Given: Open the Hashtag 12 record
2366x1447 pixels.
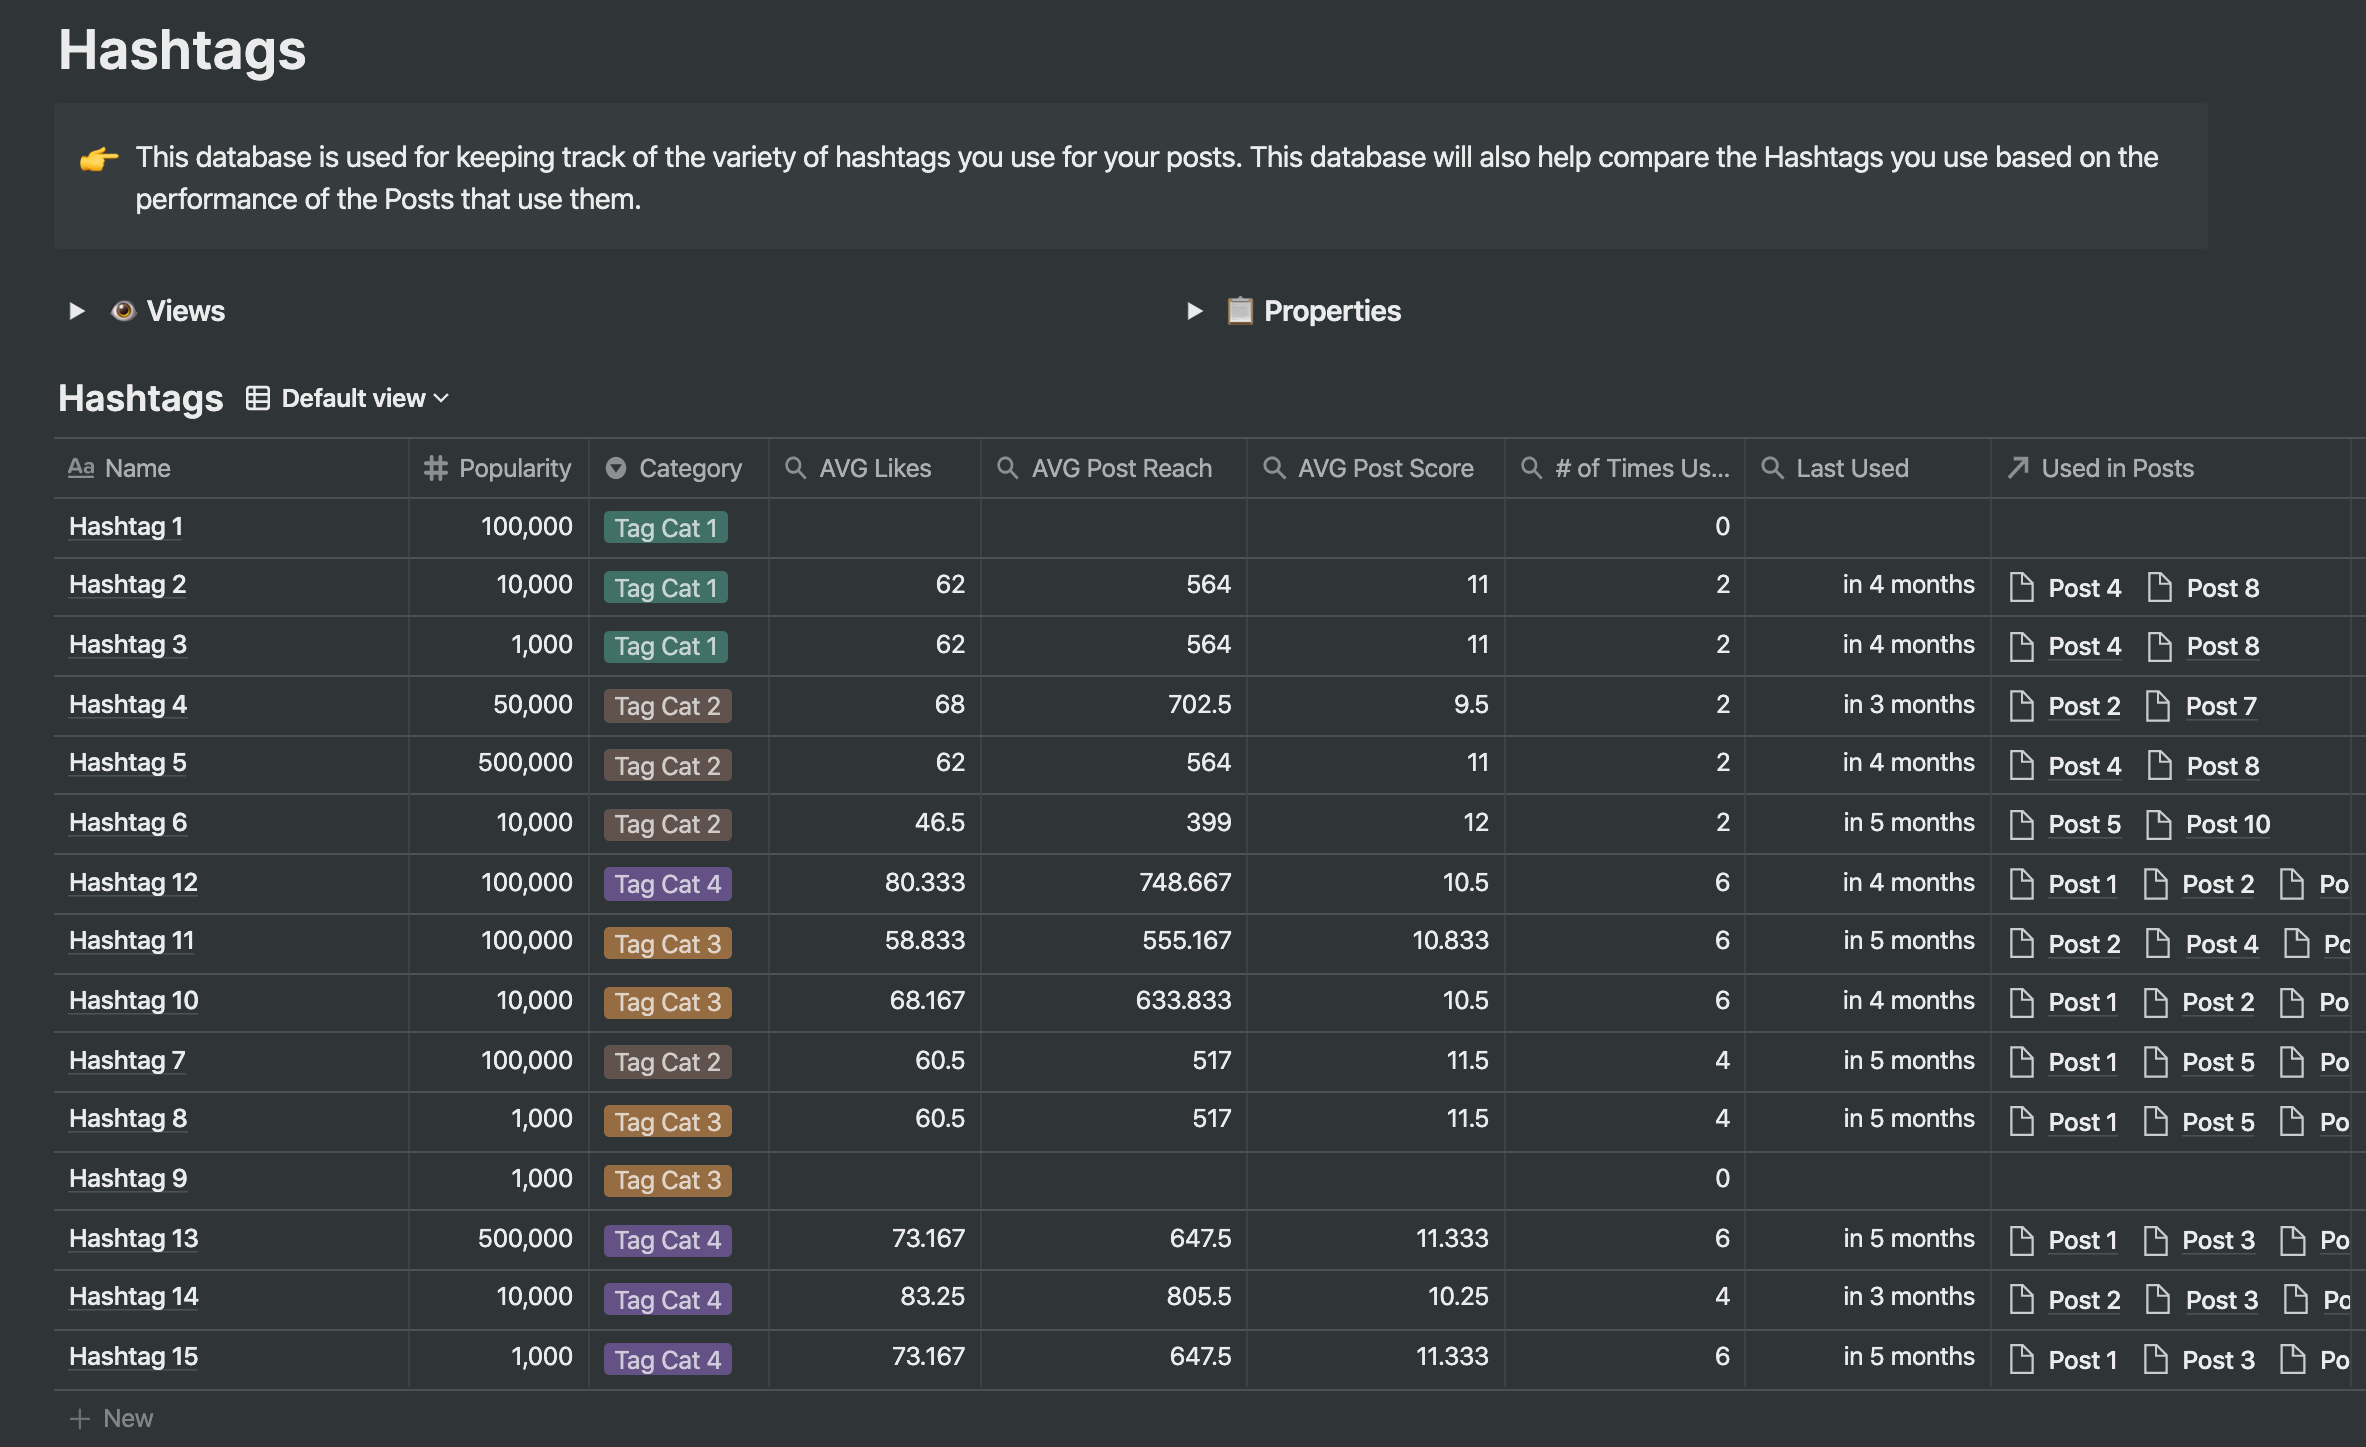Looking at the screenshot, I should [x=133, y=882].
